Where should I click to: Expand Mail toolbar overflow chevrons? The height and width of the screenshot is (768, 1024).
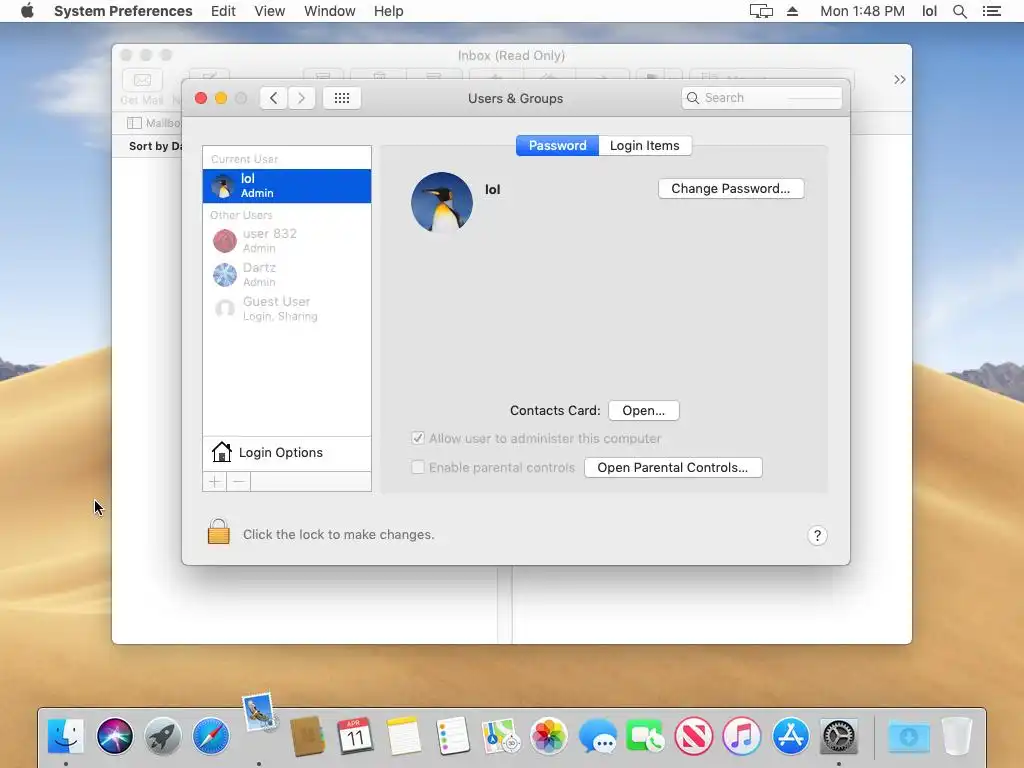pos(899,79)
